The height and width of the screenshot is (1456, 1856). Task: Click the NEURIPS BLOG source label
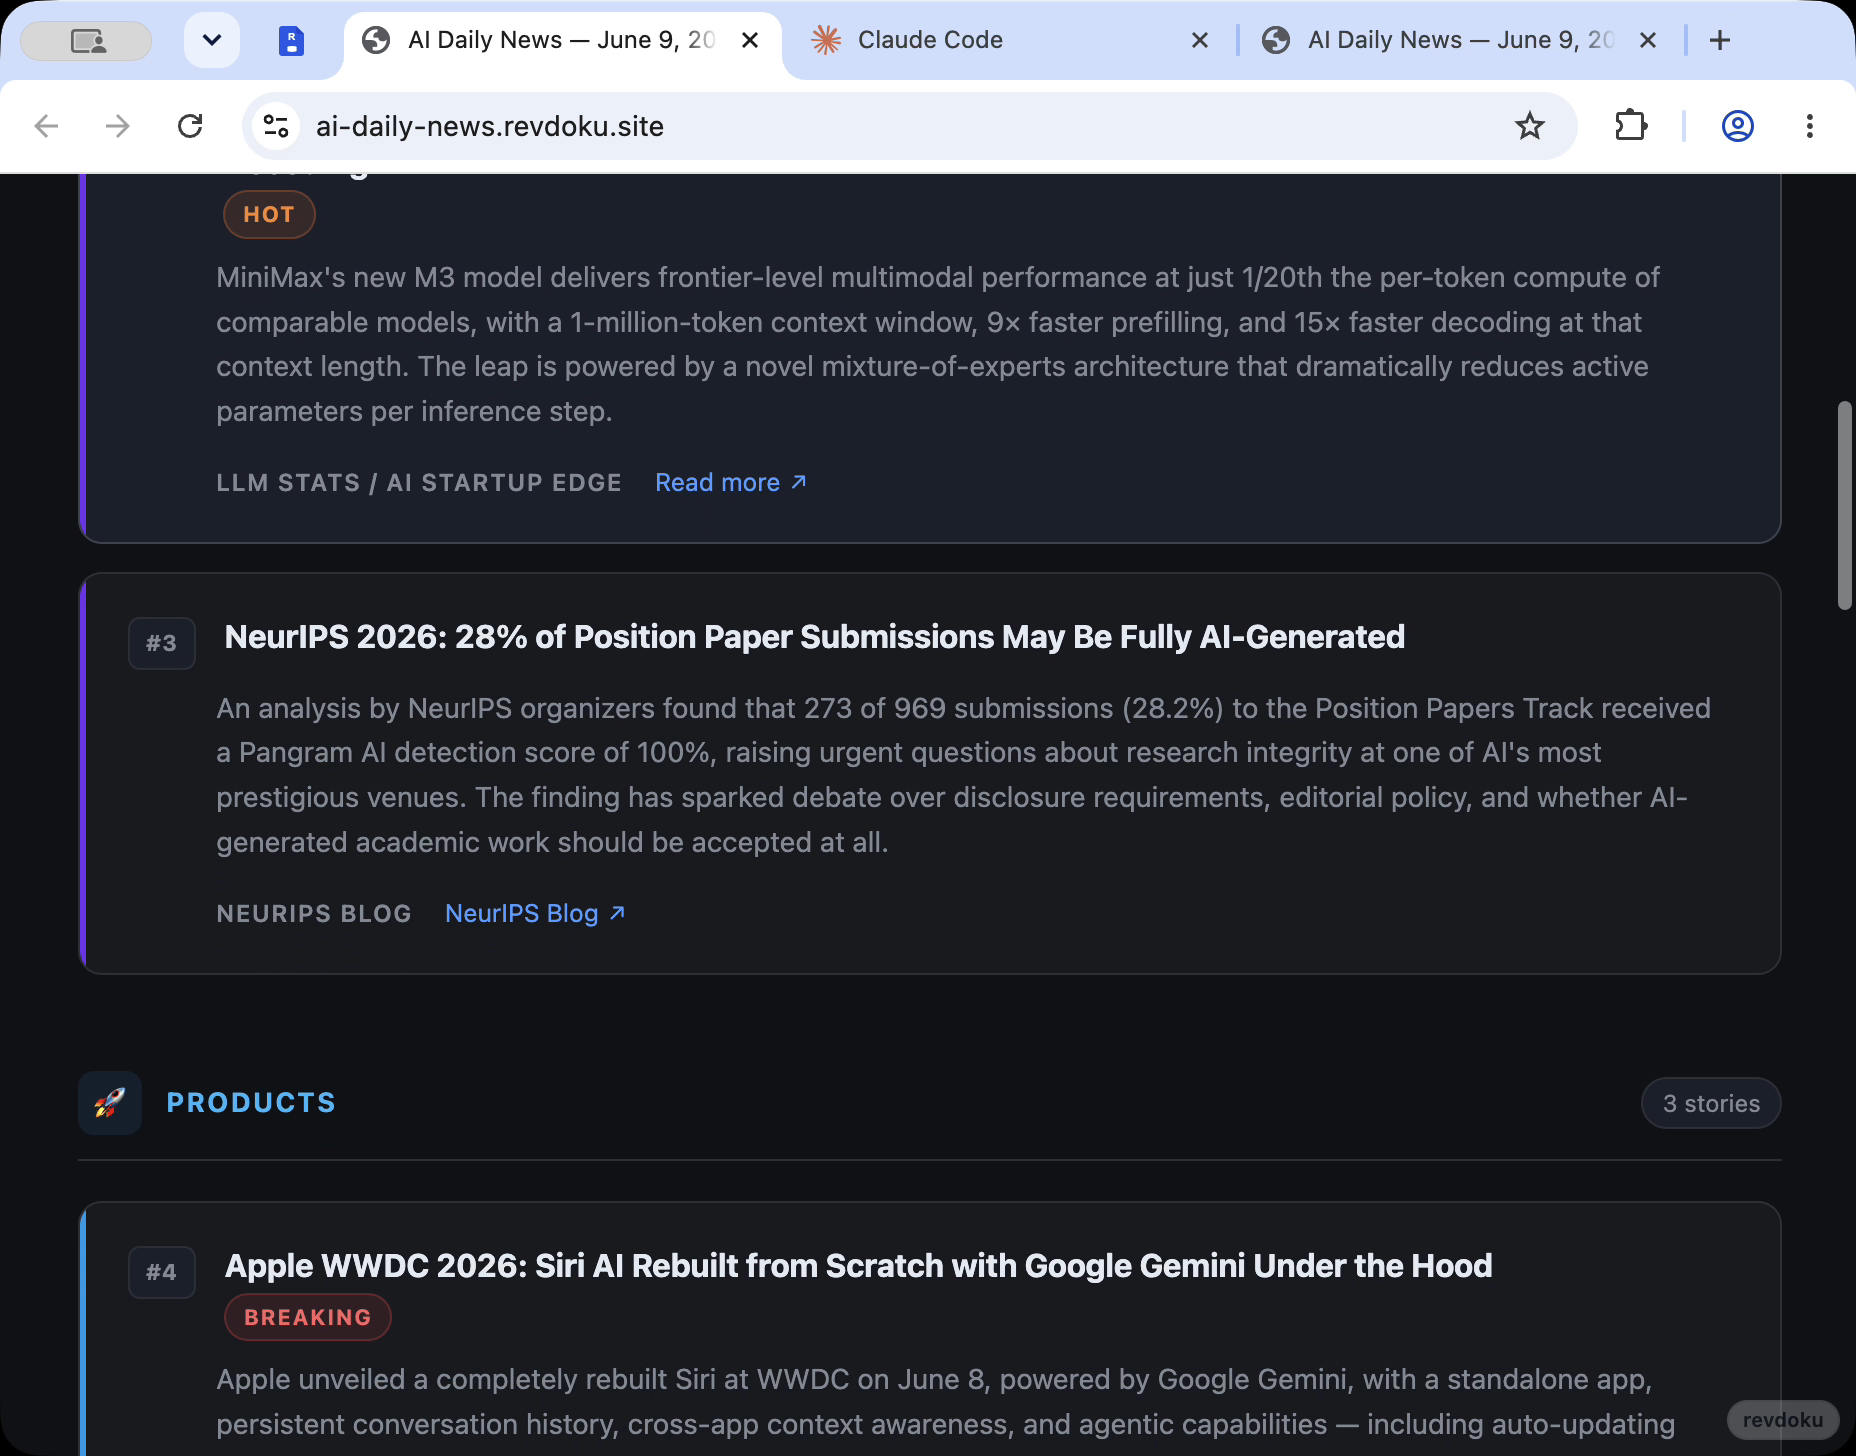click(x=314, y=914)
